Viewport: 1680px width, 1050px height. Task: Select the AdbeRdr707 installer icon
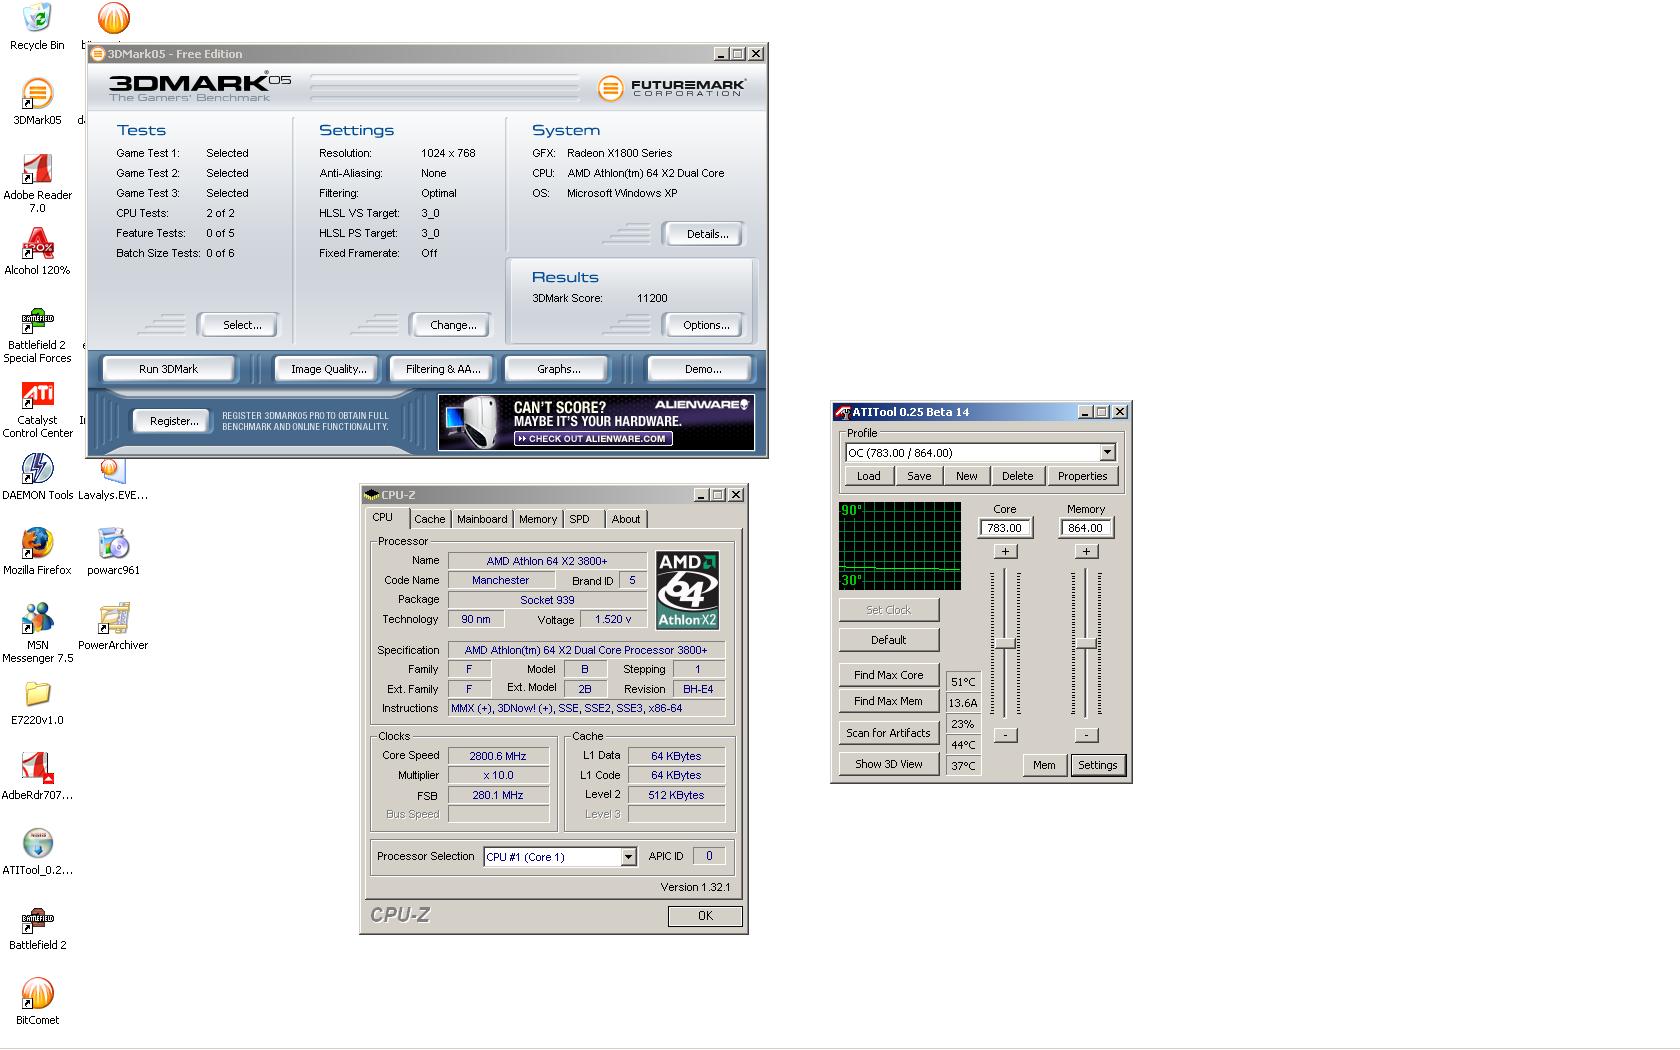click(37, 776)
